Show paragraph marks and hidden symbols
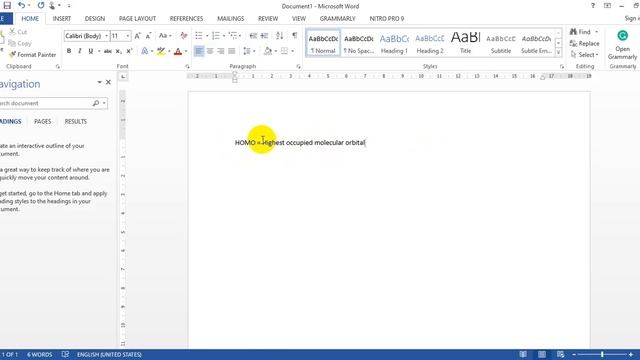This screenshot has width=640, height=360. 294,36
